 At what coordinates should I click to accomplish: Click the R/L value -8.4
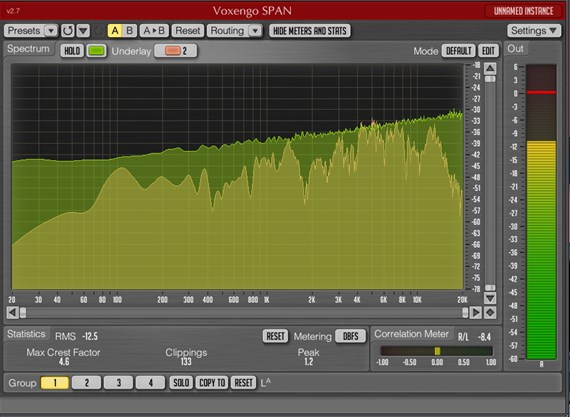484,337
